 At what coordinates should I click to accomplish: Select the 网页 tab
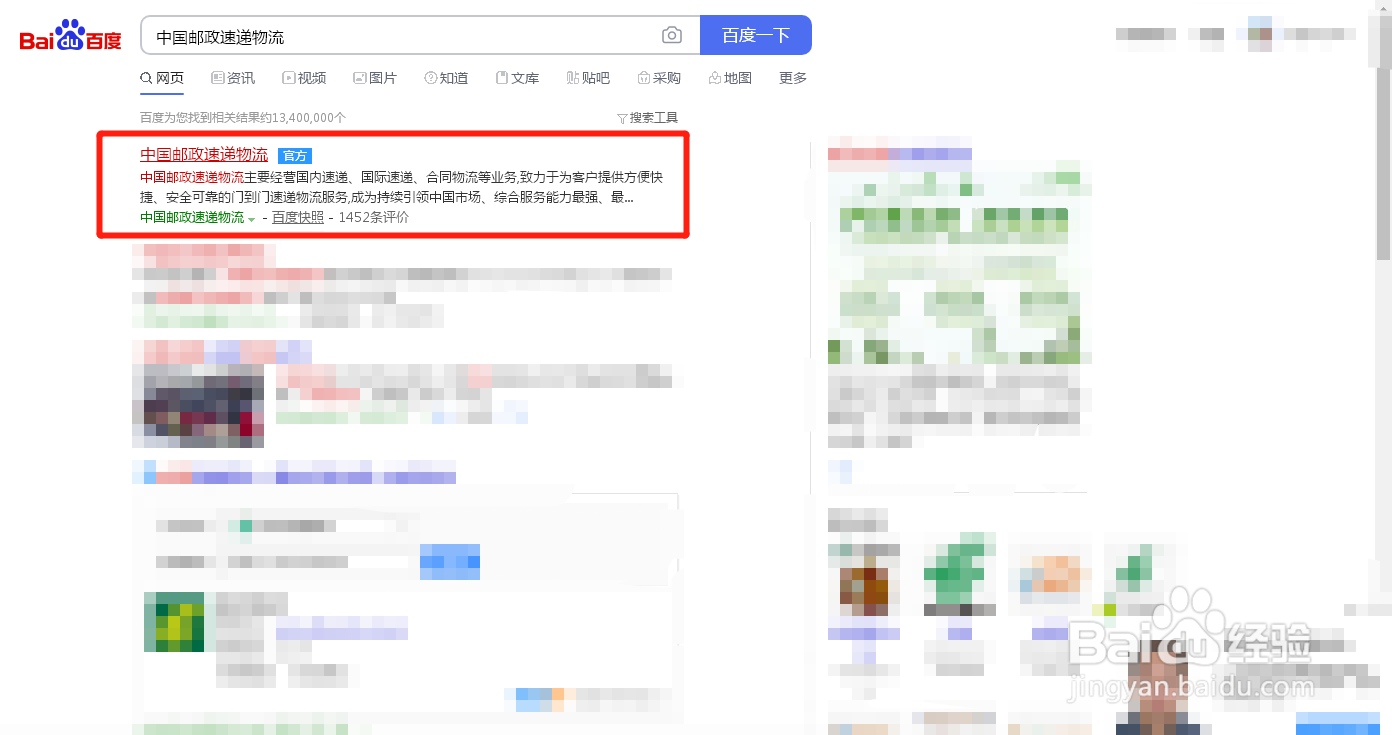tap(162, 78)
